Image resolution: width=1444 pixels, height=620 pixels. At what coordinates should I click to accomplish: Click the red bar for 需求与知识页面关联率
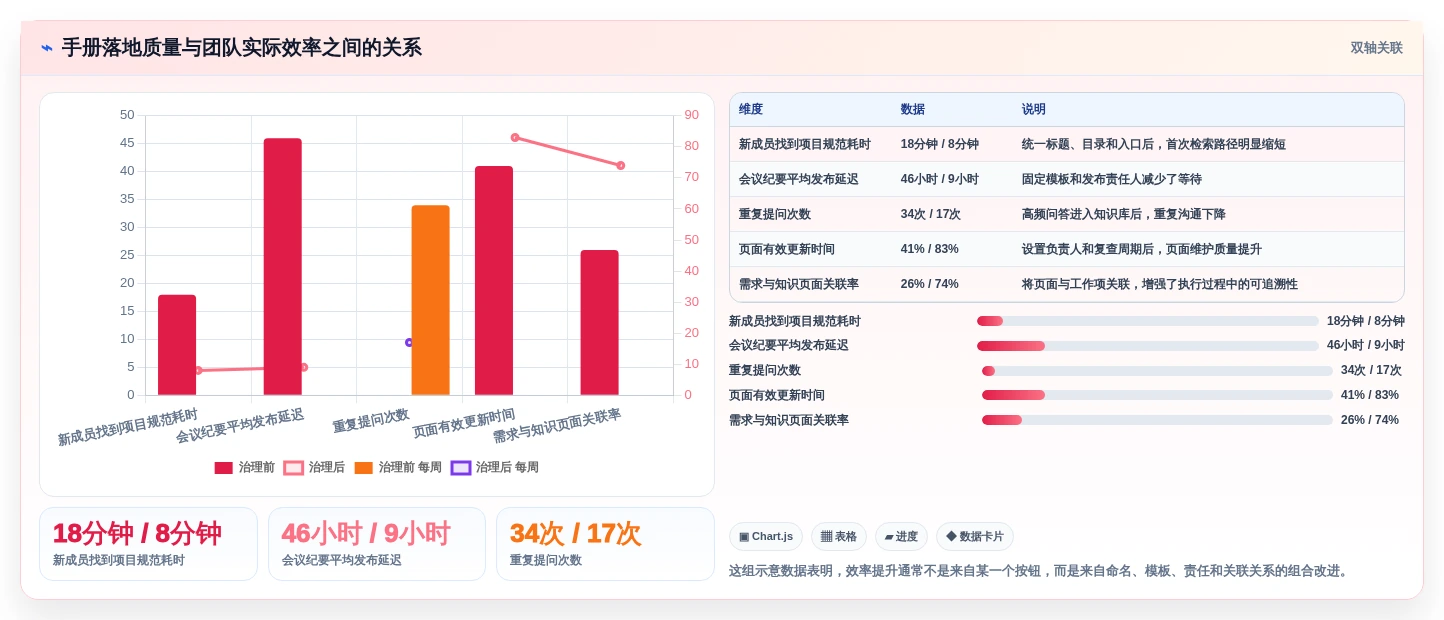pyautogui.click(x=600, y=323)
